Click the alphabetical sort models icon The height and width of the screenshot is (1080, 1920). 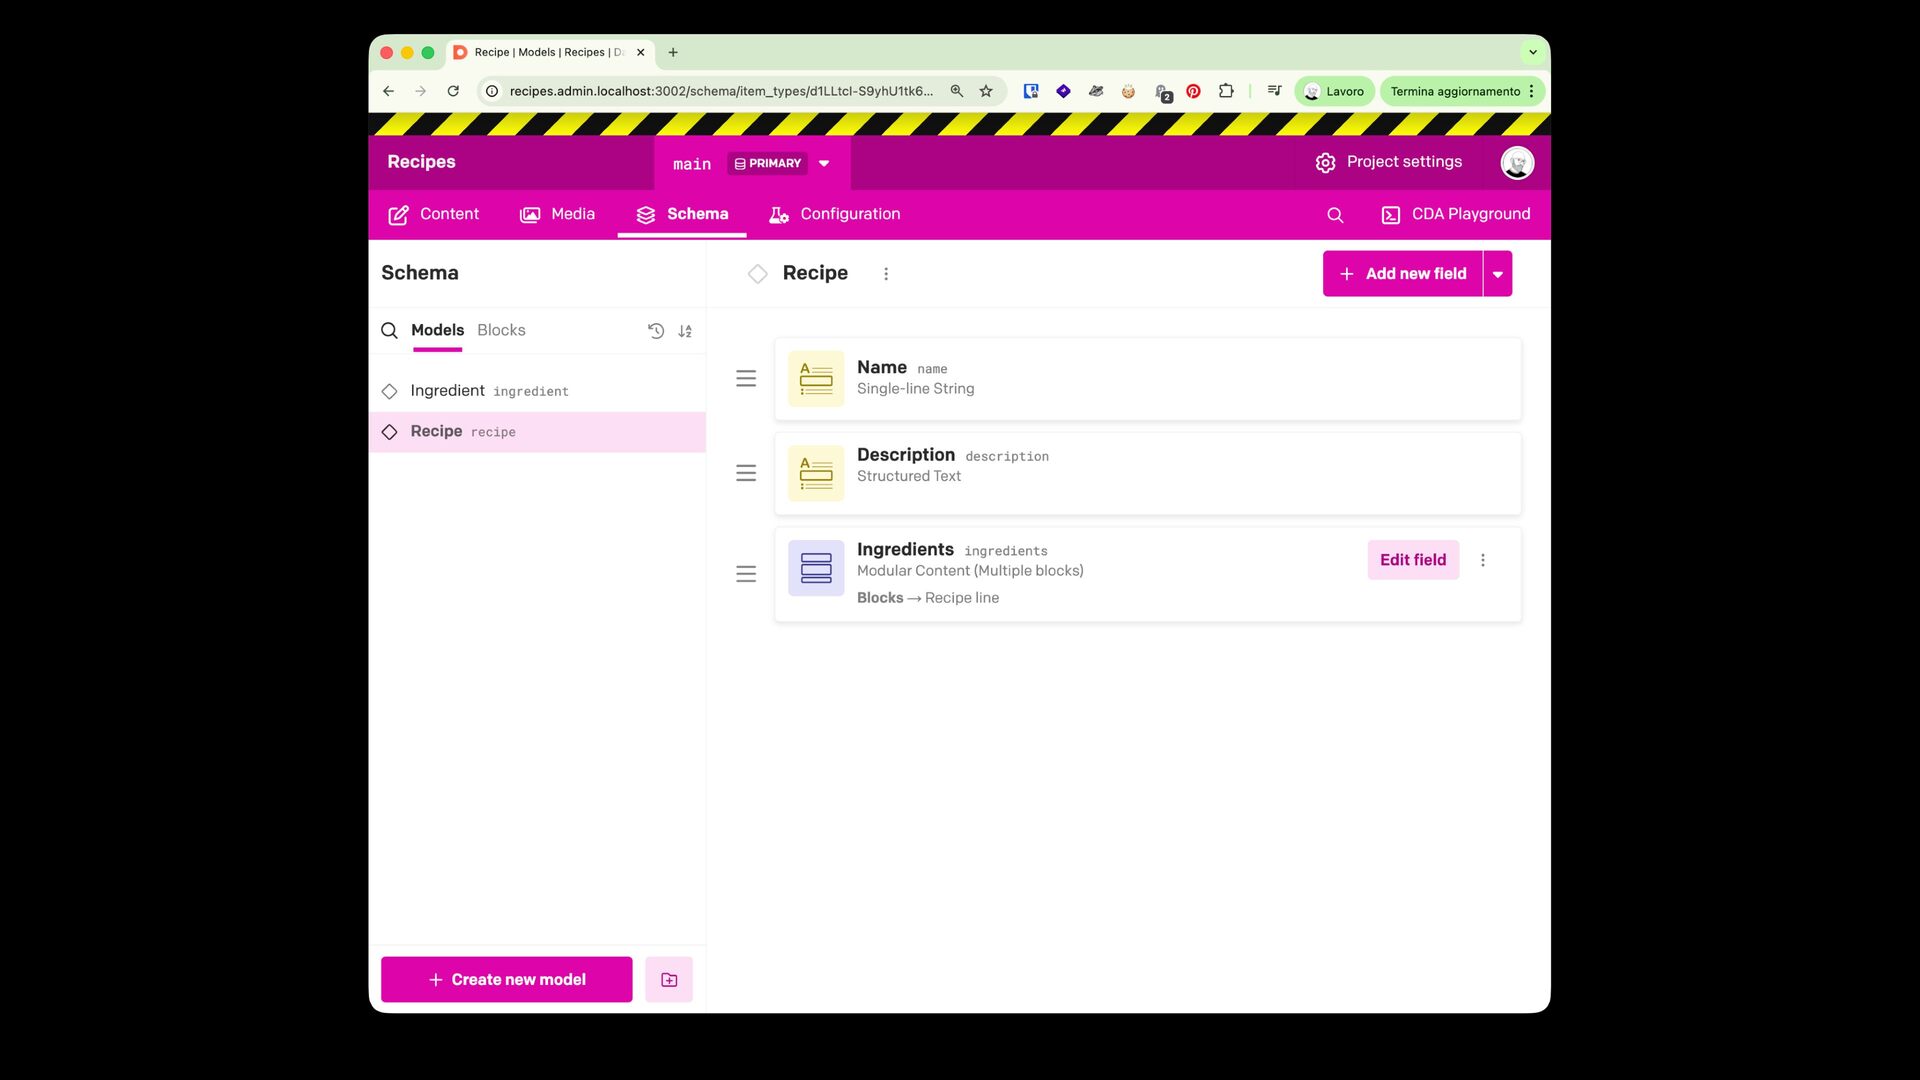coord(685,331)
